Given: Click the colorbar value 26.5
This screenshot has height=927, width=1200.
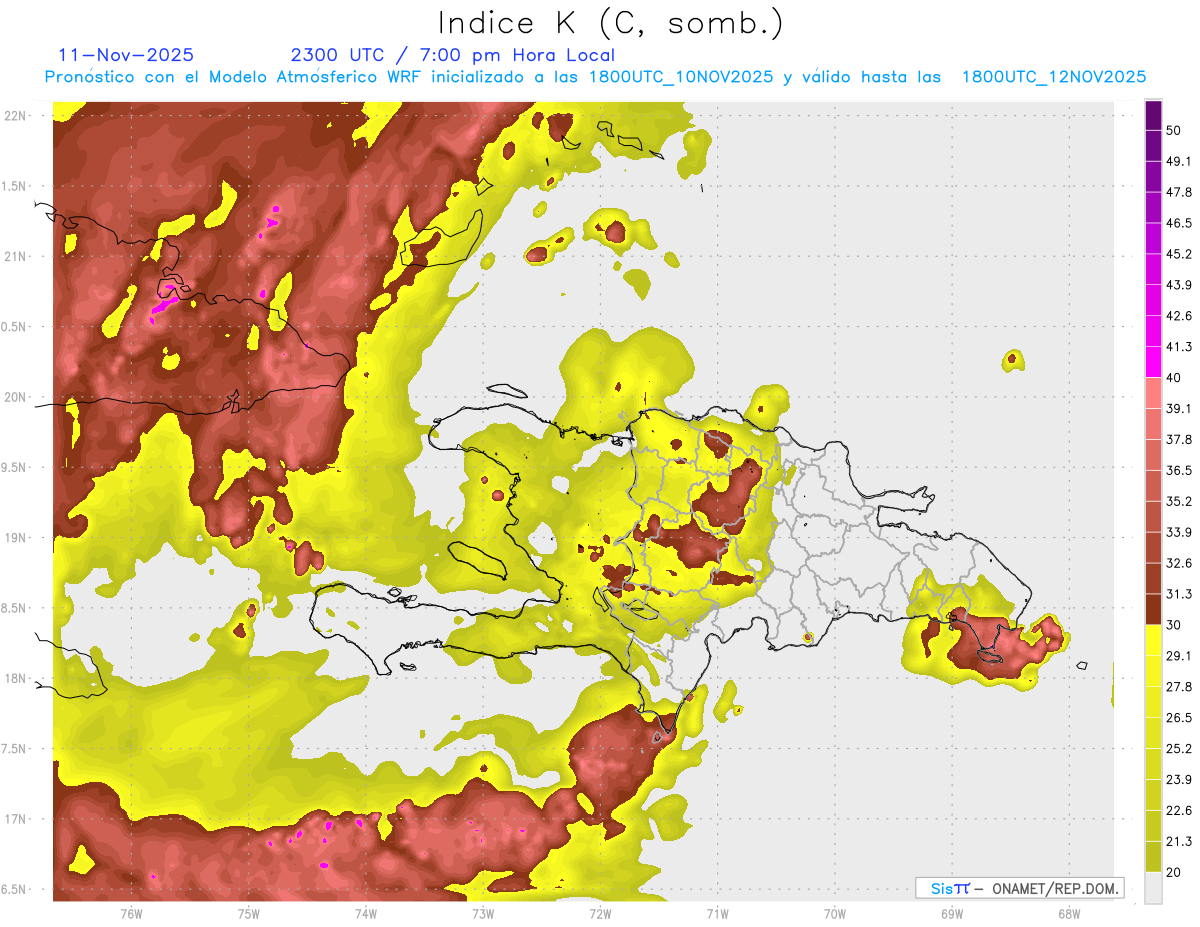Looking at the screenshot, I should [1179, 718].
